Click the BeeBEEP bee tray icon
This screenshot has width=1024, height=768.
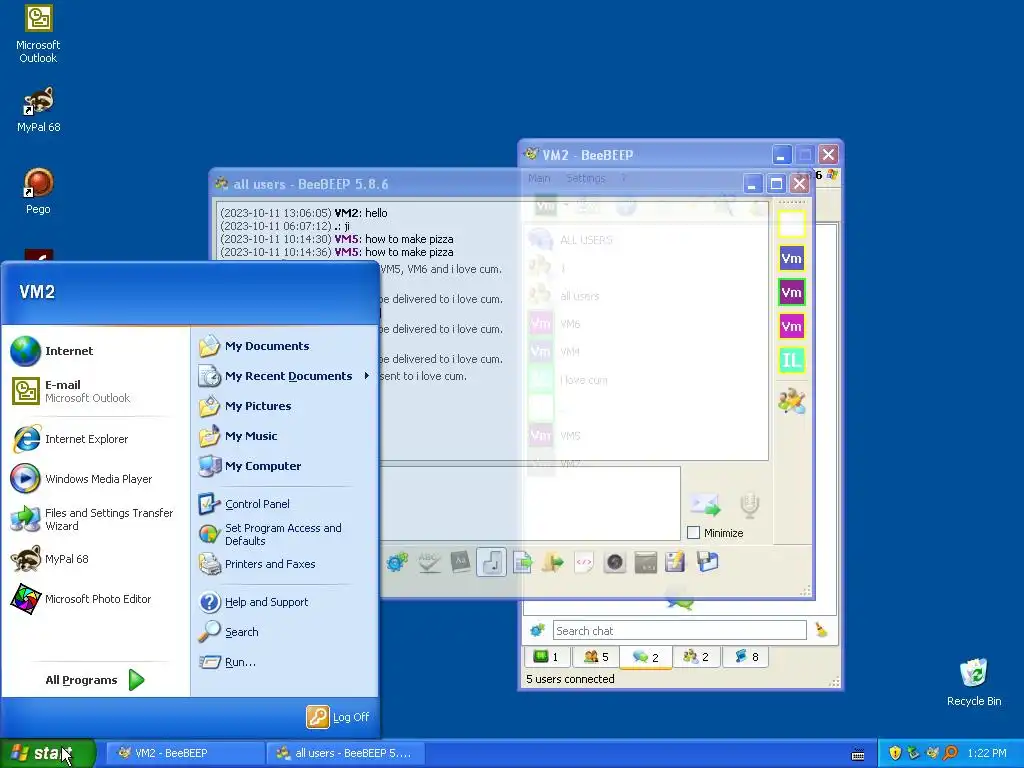coord(932,753)
